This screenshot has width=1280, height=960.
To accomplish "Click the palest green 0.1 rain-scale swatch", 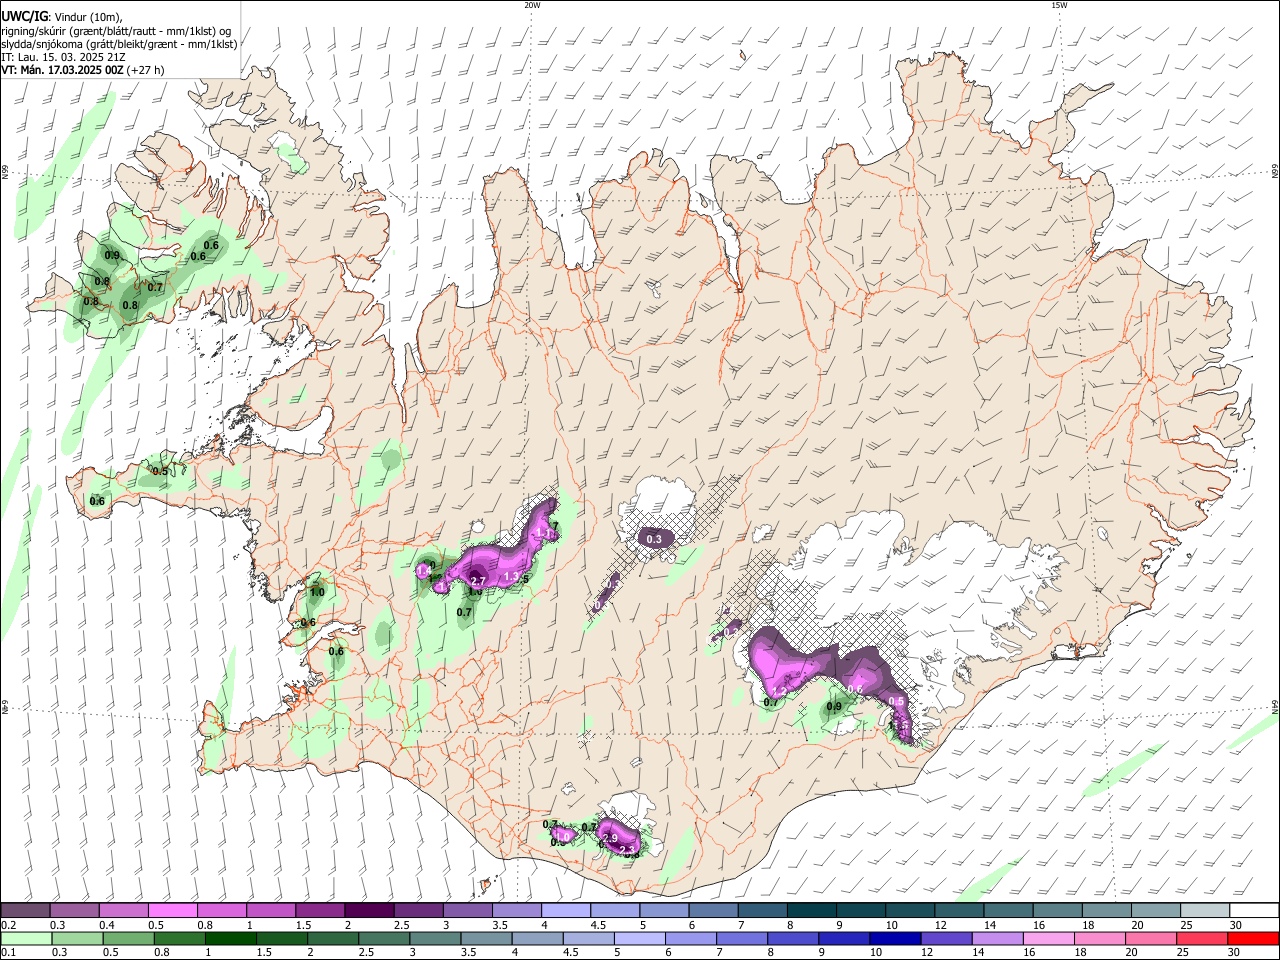I will [26, 939].
